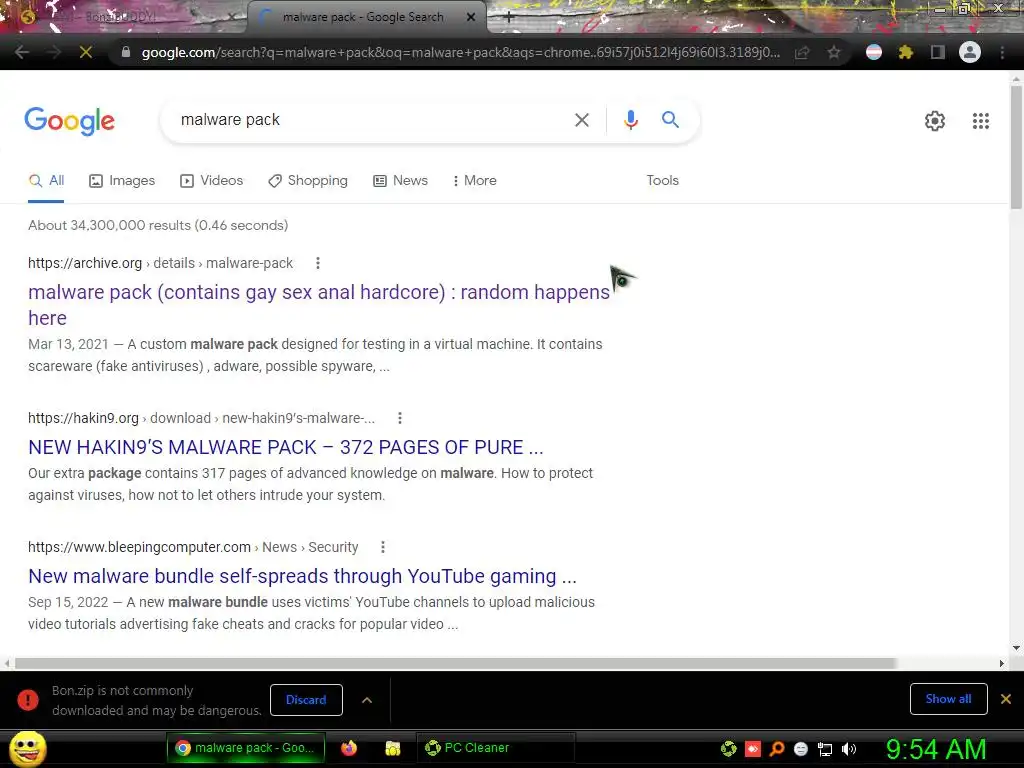The image size is (1024, 768).
Task: Start voice search with the microphone
Action: 631,120
